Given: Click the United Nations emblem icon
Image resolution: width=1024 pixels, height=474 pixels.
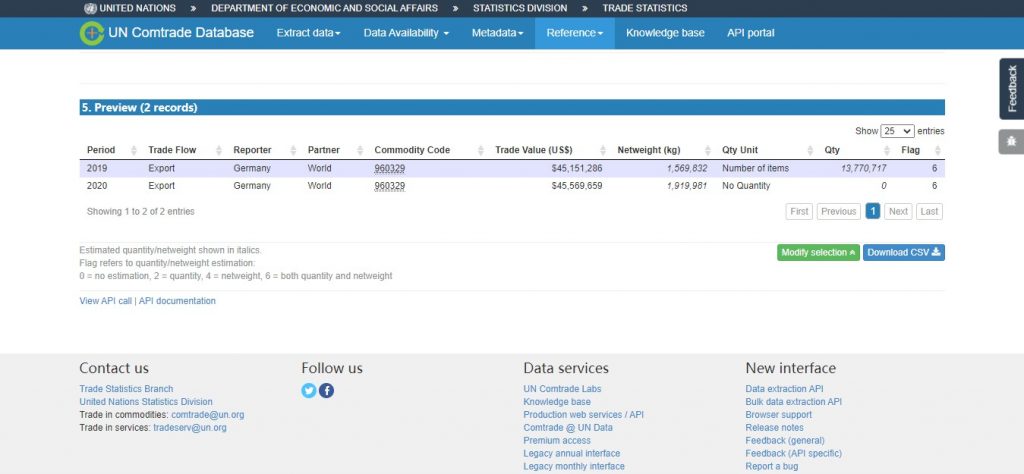Looking at the screenshot, I should (90, 8).
